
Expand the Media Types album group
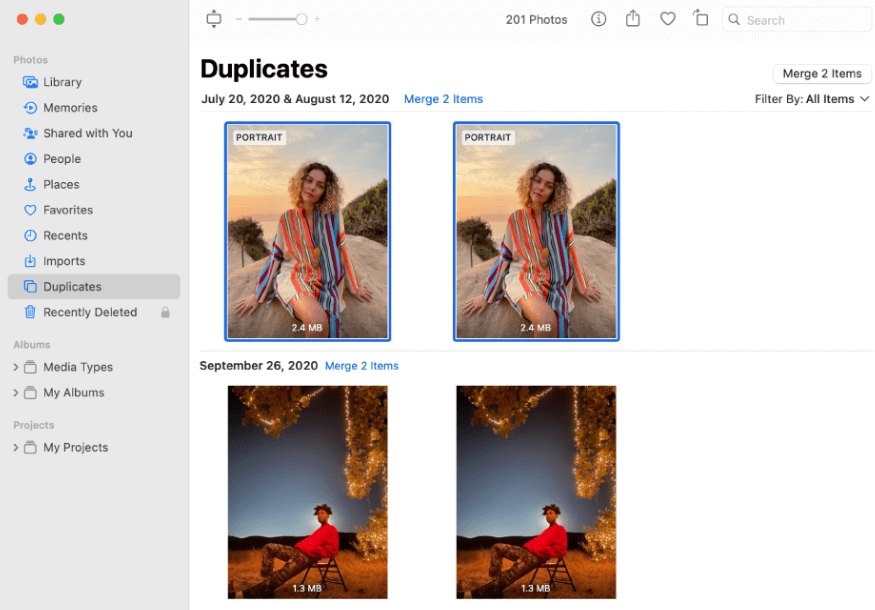(x=15, y=367)
